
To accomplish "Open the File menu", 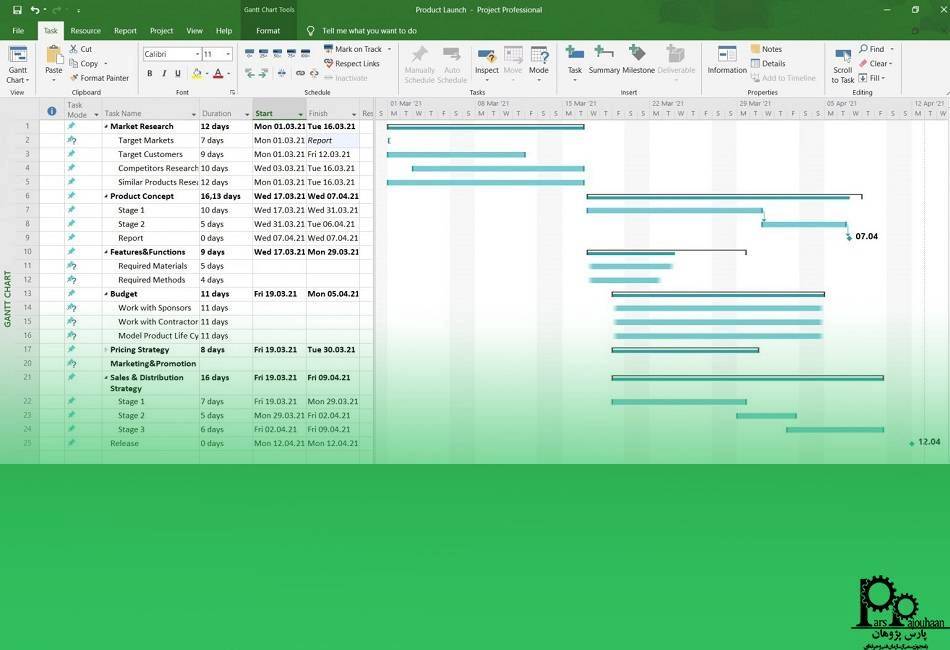I will [18, 31].
